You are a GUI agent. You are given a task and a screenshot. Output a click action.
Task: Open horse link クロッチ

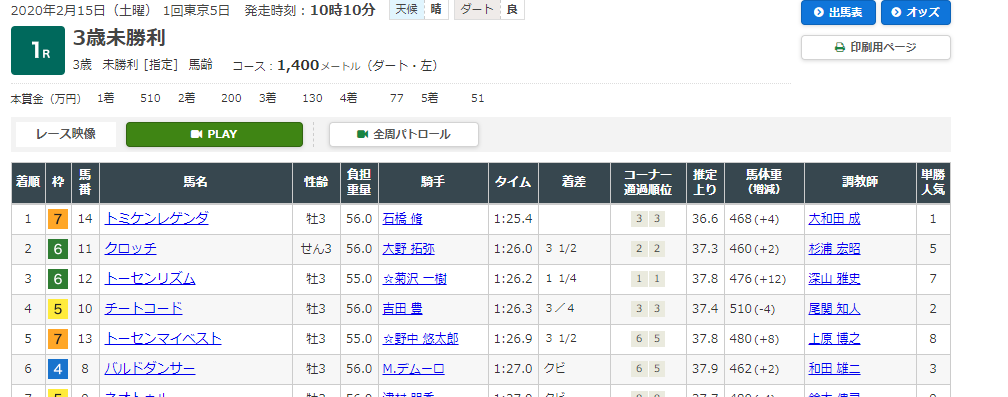point(130,249)
